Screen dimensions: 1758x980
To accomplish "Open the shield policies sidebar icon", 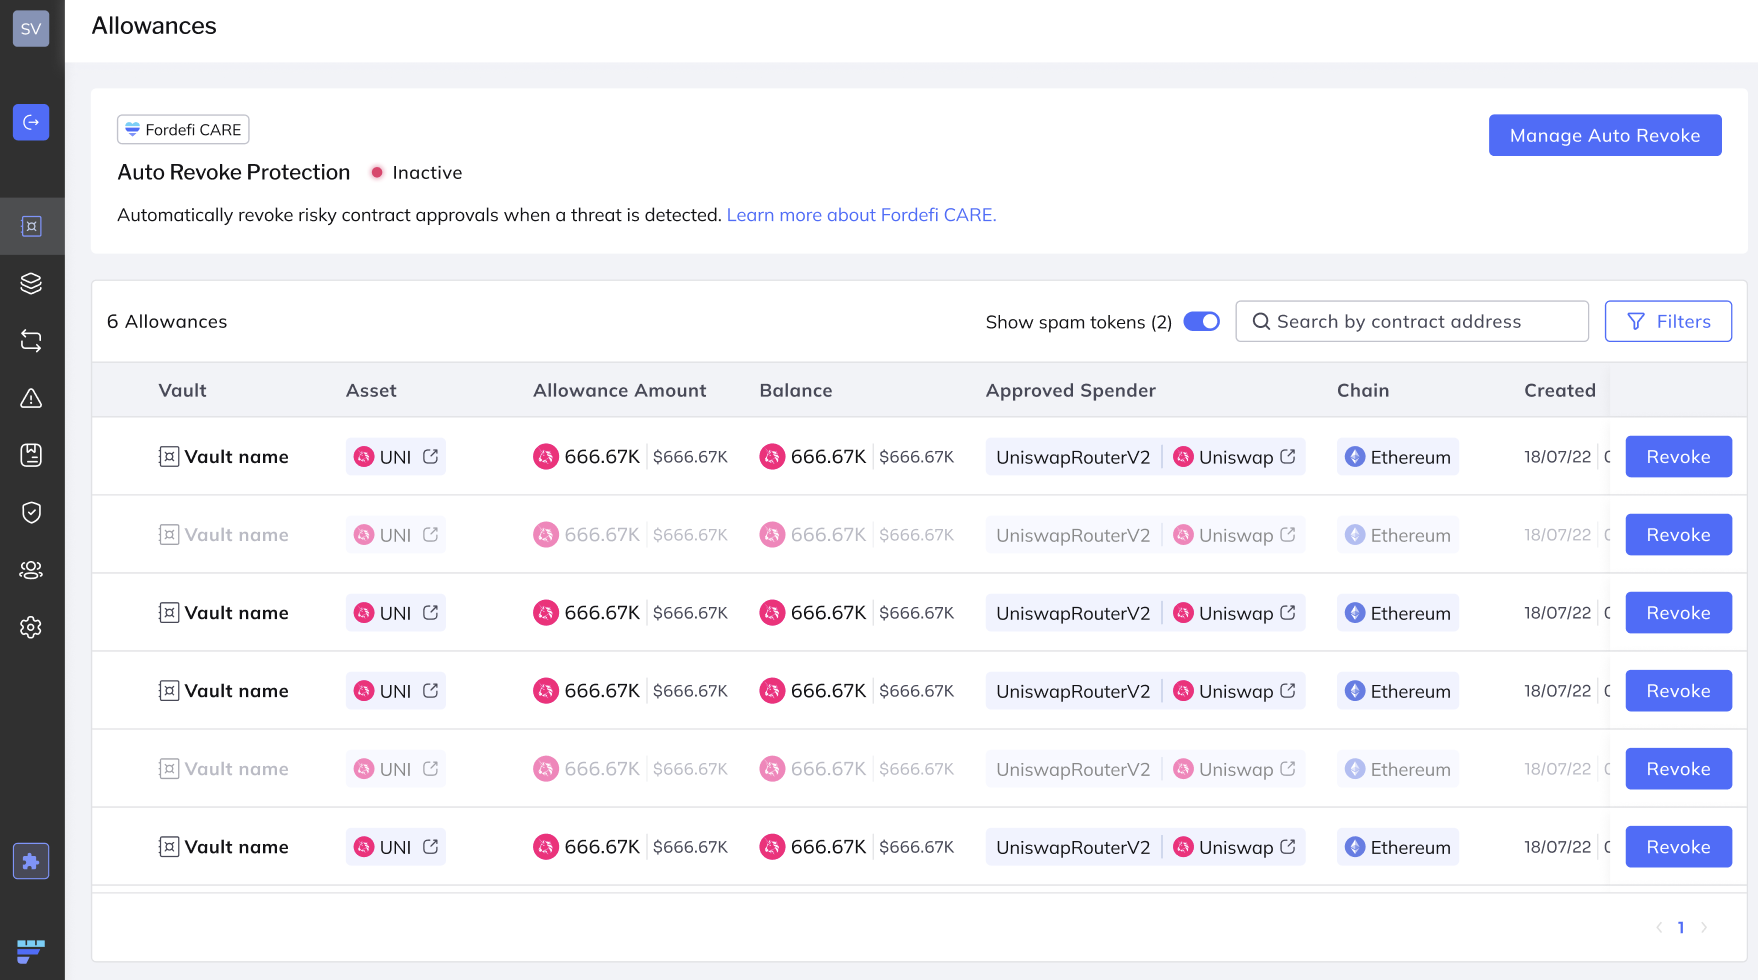I will (x=31, y=513).
